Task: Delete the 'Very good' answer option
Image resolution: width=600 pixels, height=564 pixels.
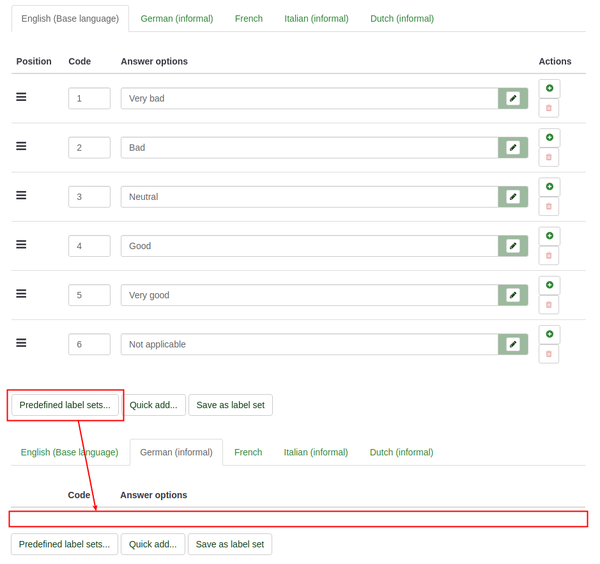Action: [549, 305]
